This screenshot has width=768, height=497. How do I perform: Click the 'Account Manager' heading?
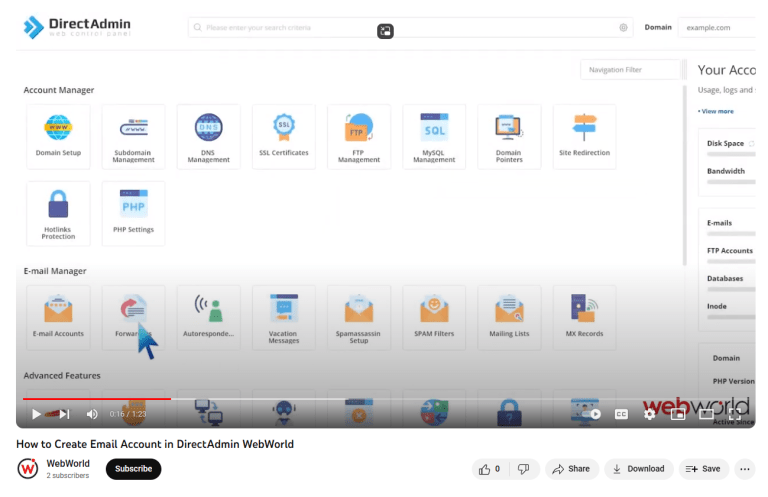coord(59,90)
